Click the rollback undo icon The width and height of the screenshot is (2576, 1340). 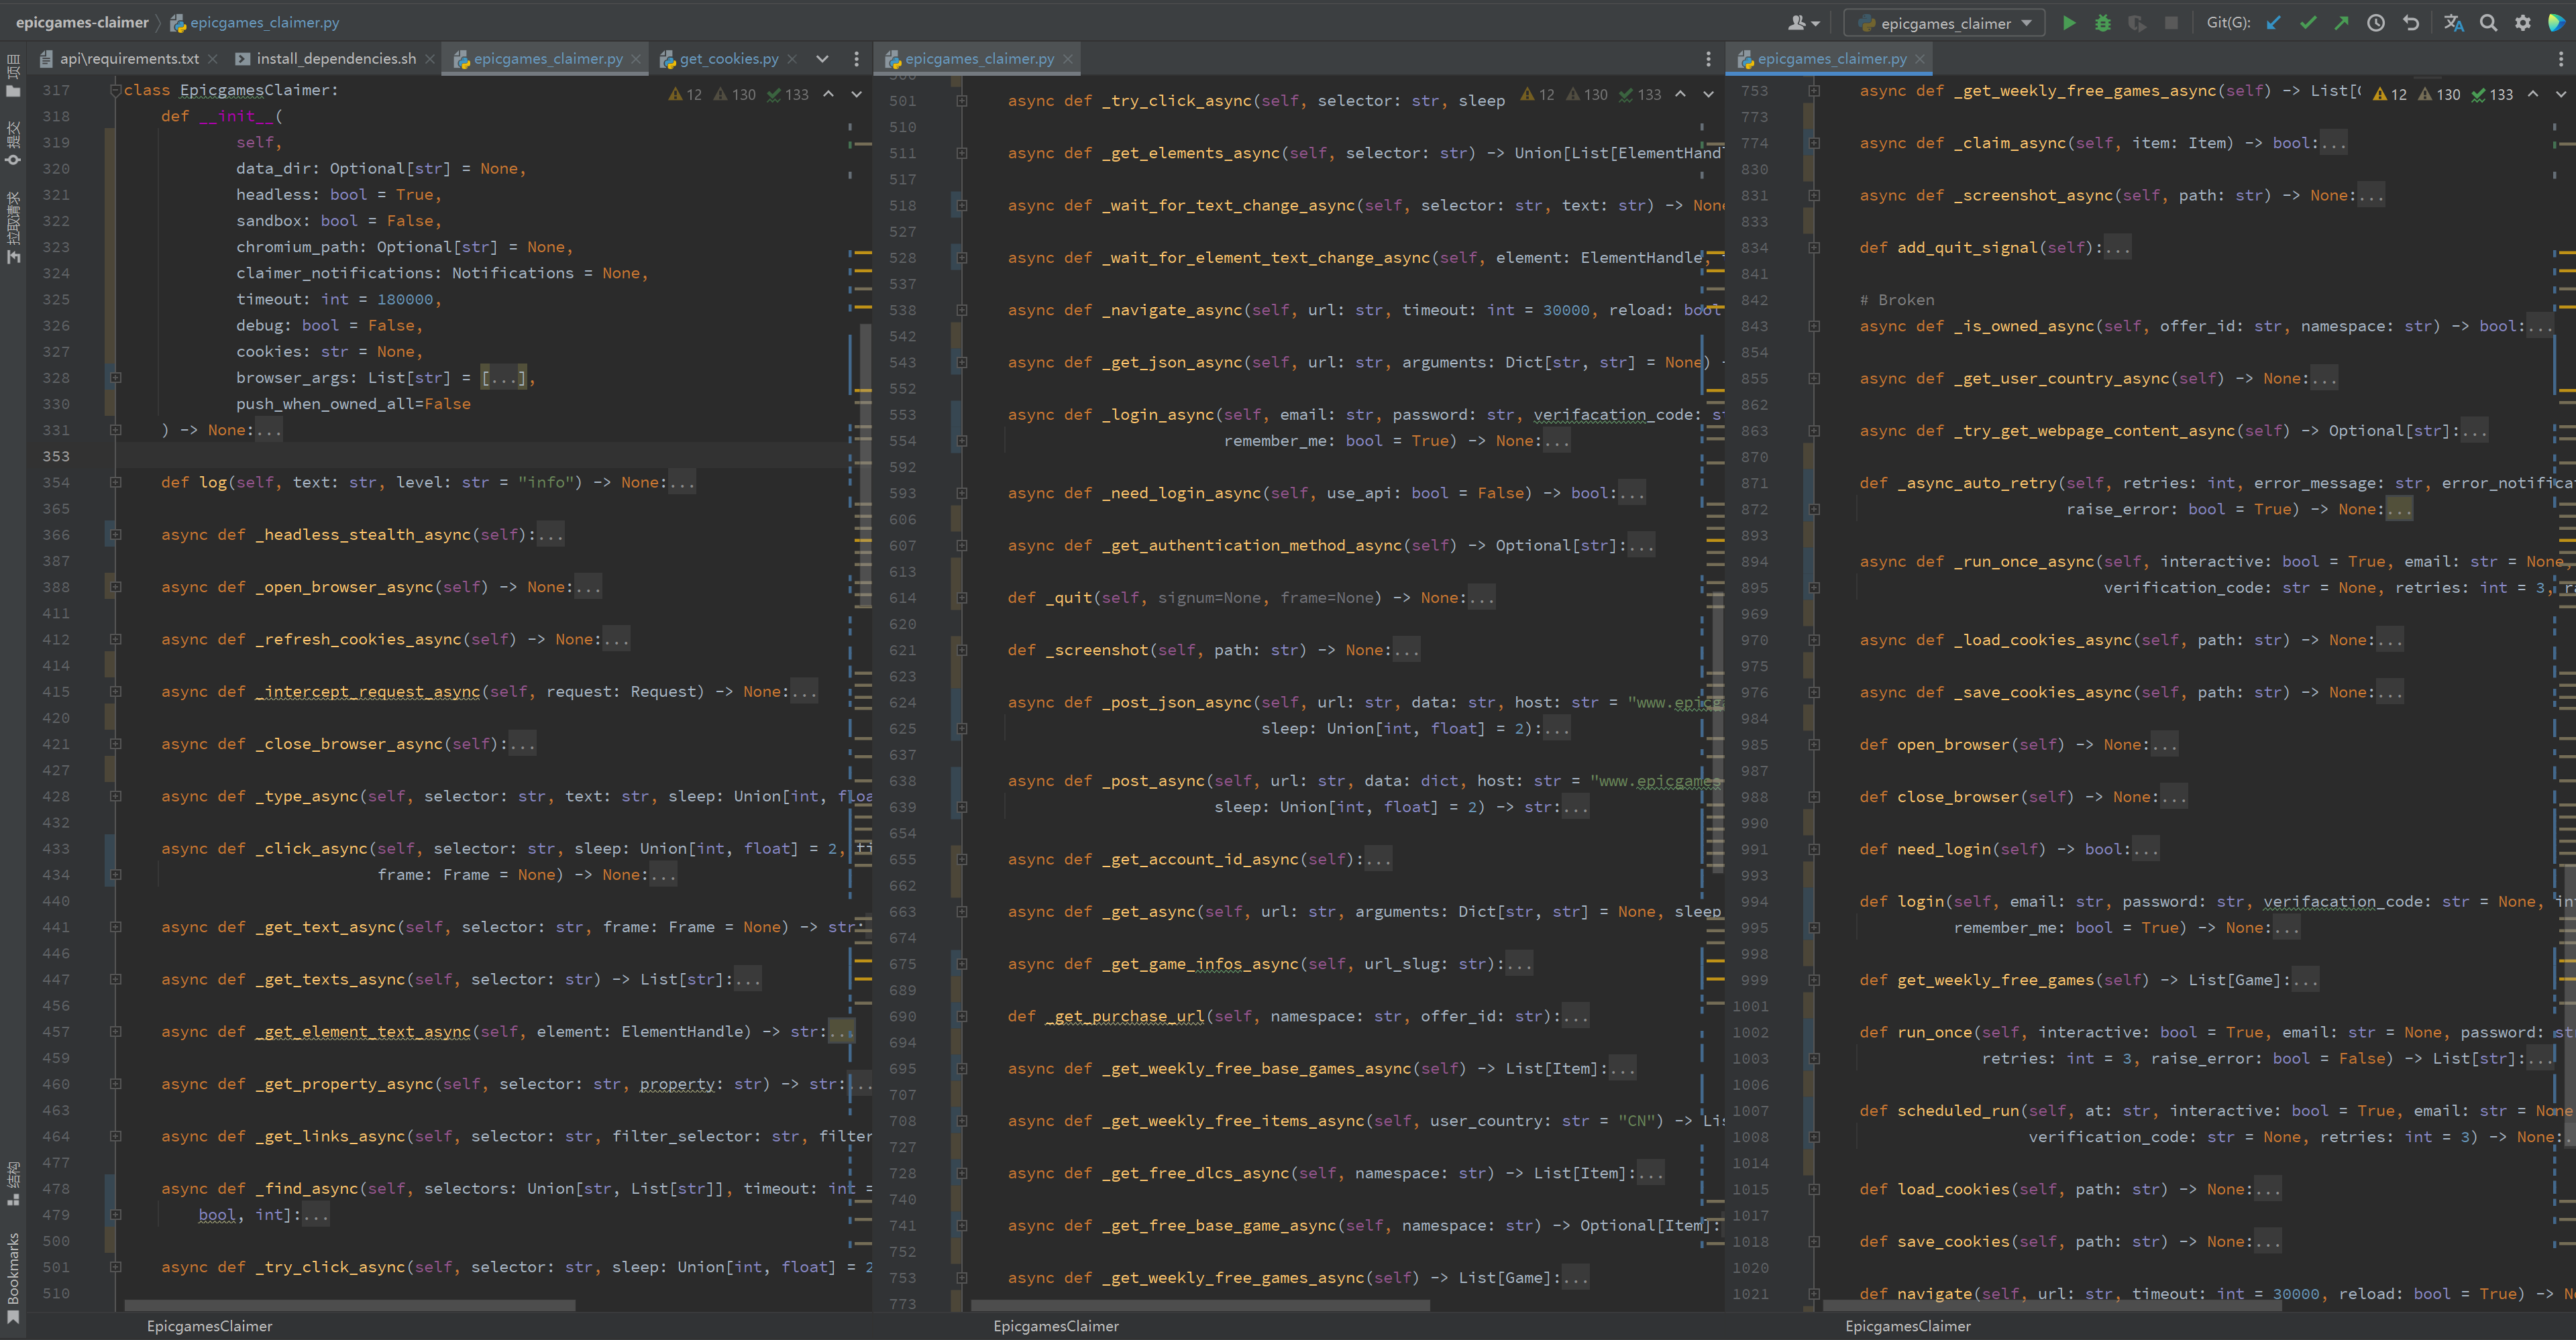2411,23
